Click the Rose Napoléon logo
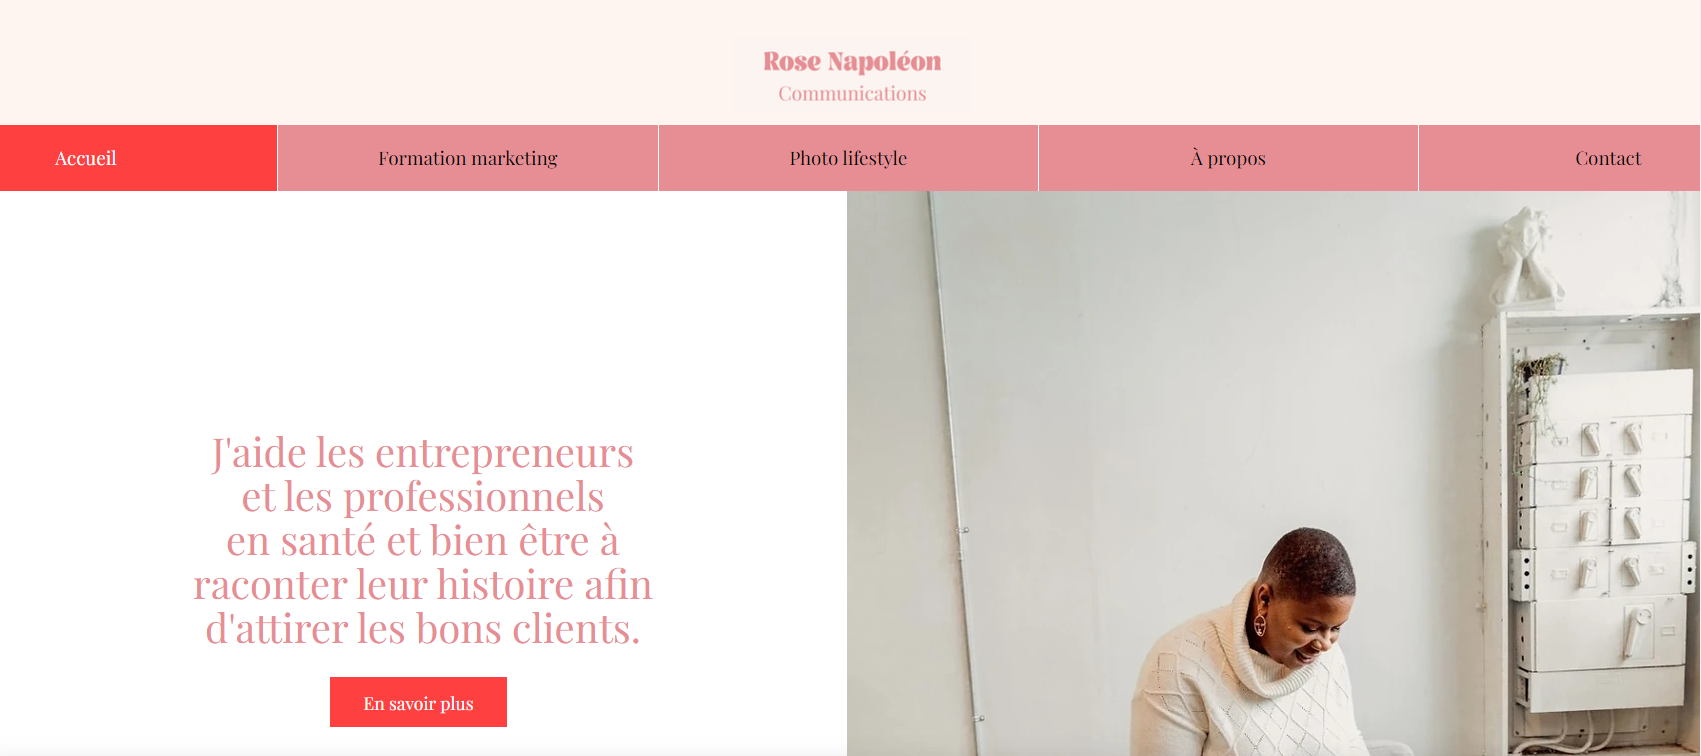This screenshot has width=1701, height=756. [x=852, y=62]
